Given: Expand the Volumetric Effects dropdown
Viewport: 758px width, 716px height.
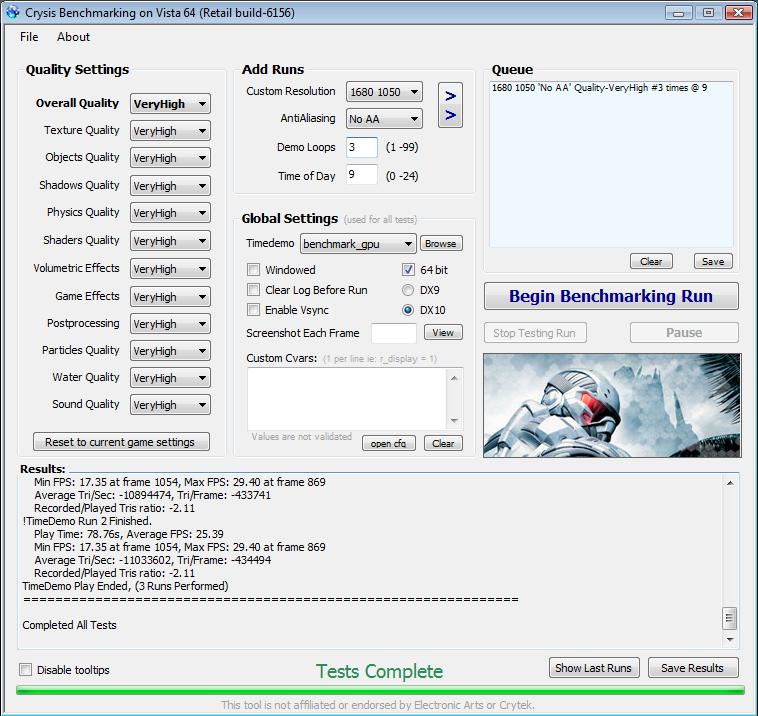Looking at the screenshot, I should click(x=170, y=269).
